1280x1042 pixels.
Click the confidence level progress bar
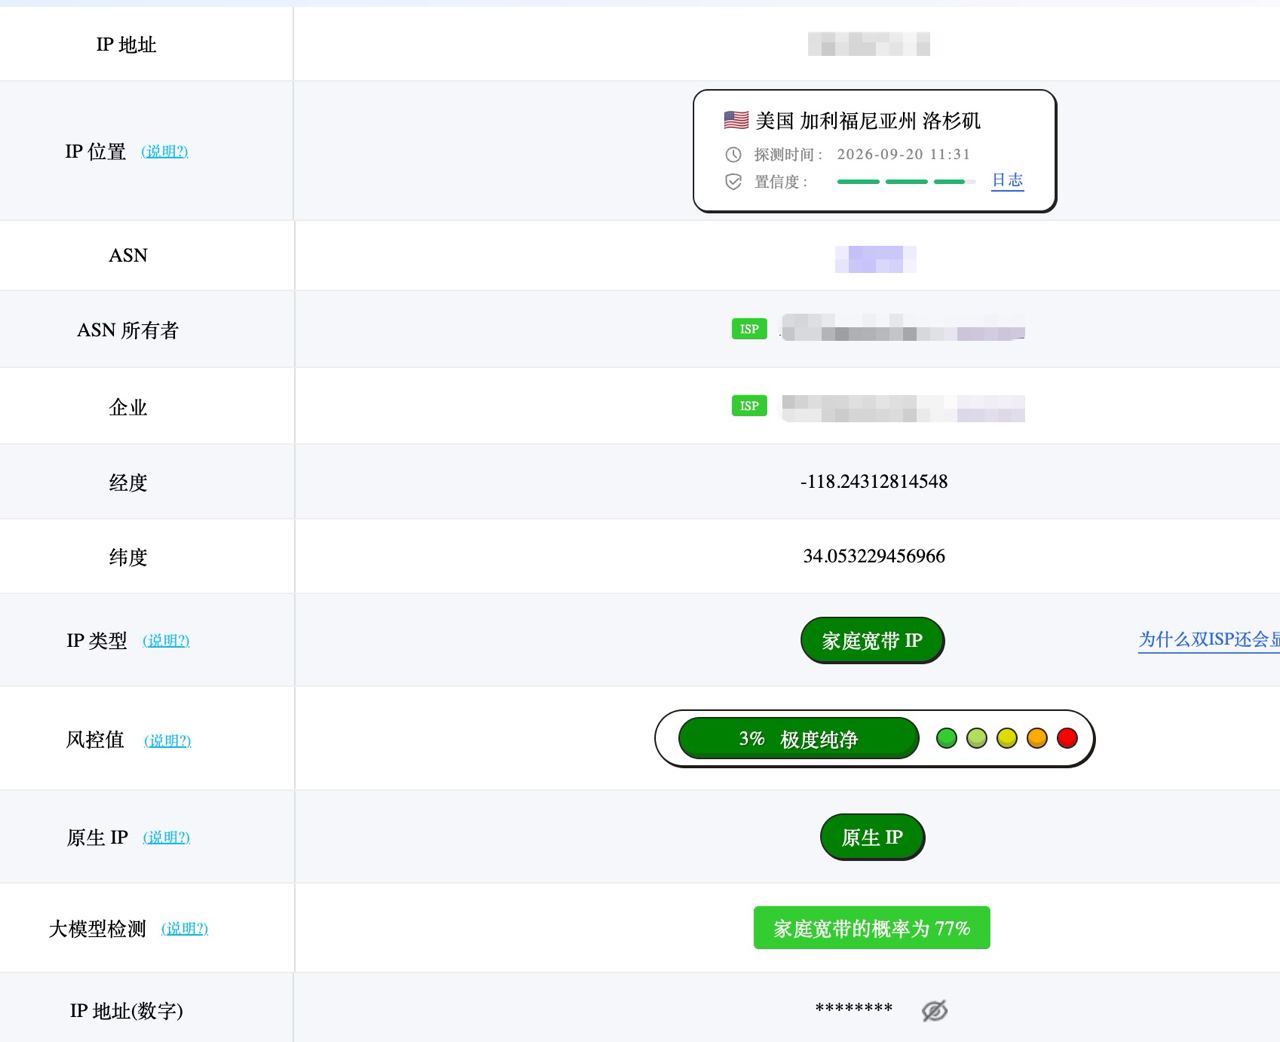tap(906, 181)
